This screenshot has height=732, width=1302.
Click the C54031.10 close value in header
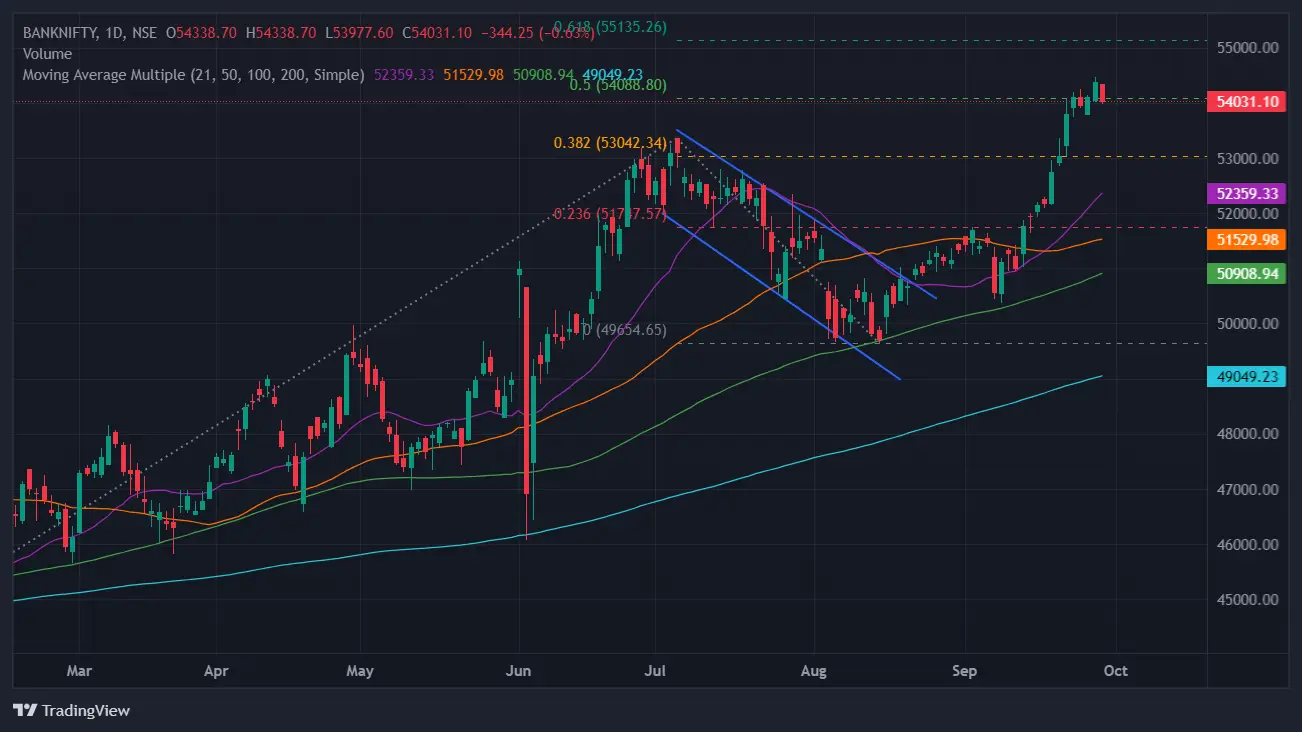tap(438, 33)
